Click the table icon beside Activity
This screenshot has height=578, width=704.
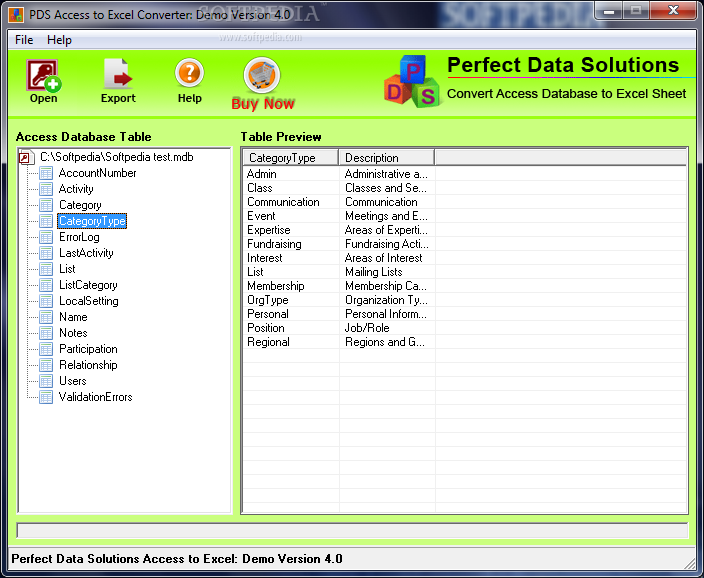[46, 189]
